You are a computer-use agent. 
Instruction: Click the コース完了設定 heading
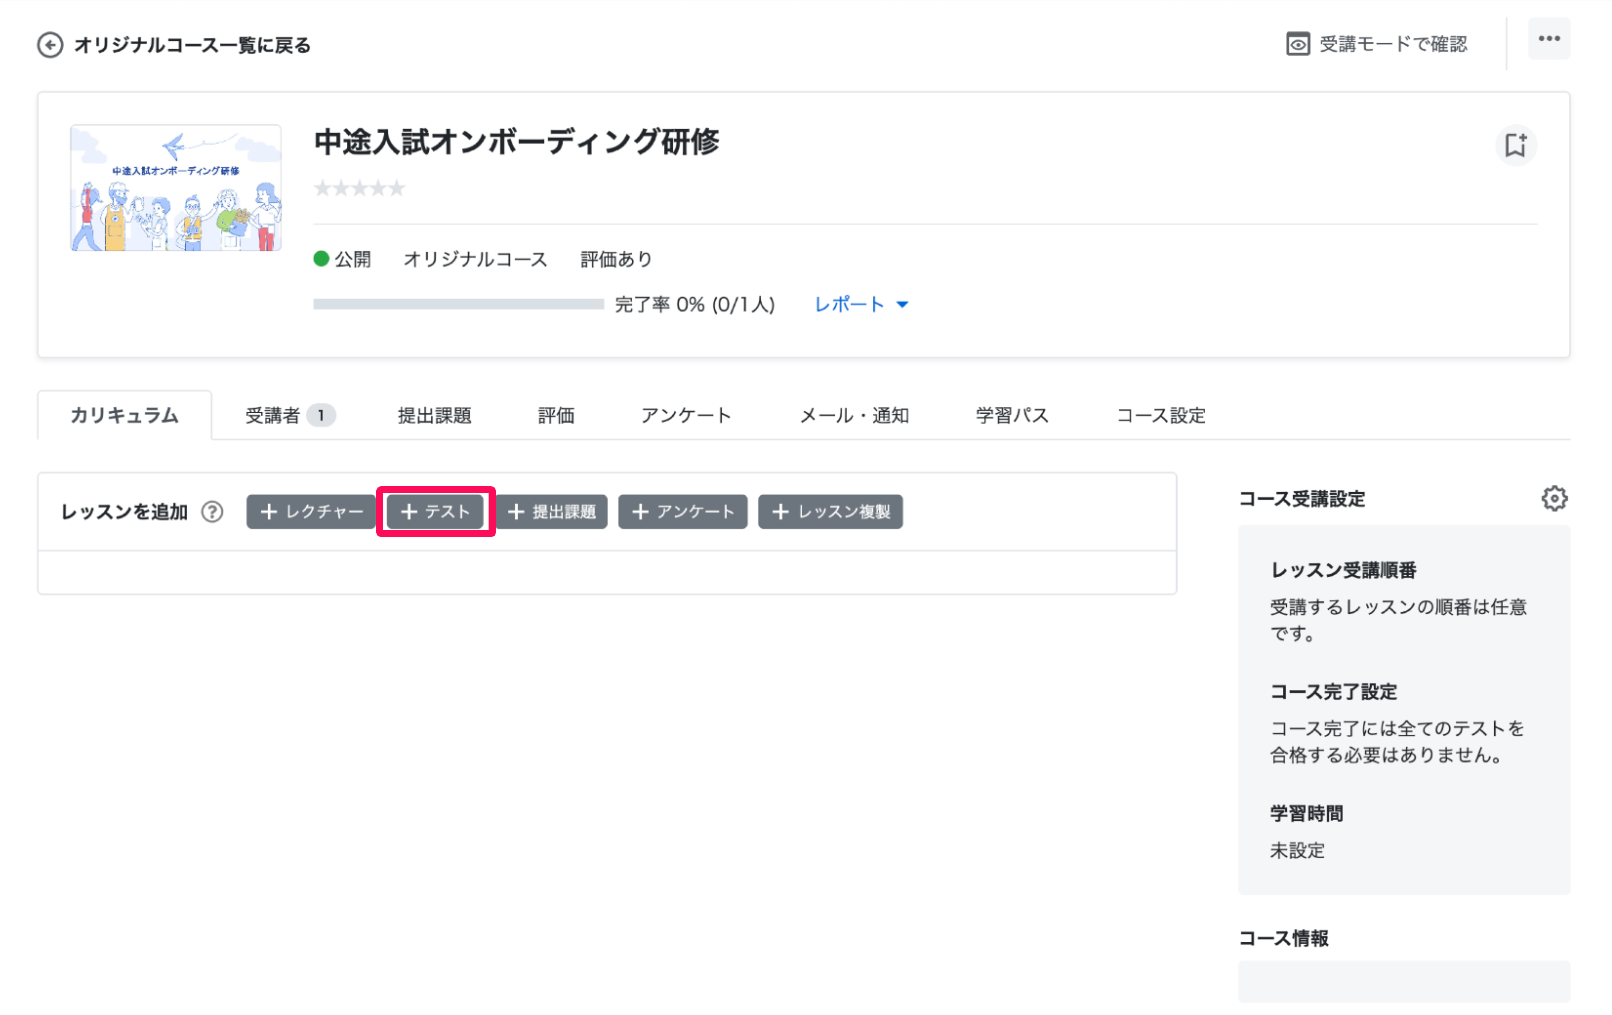coord(1333,692)
